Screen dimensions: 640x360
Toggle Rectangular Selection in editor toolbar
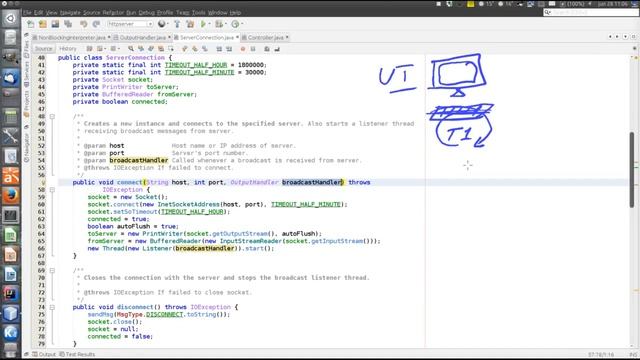tap(171, 49)
